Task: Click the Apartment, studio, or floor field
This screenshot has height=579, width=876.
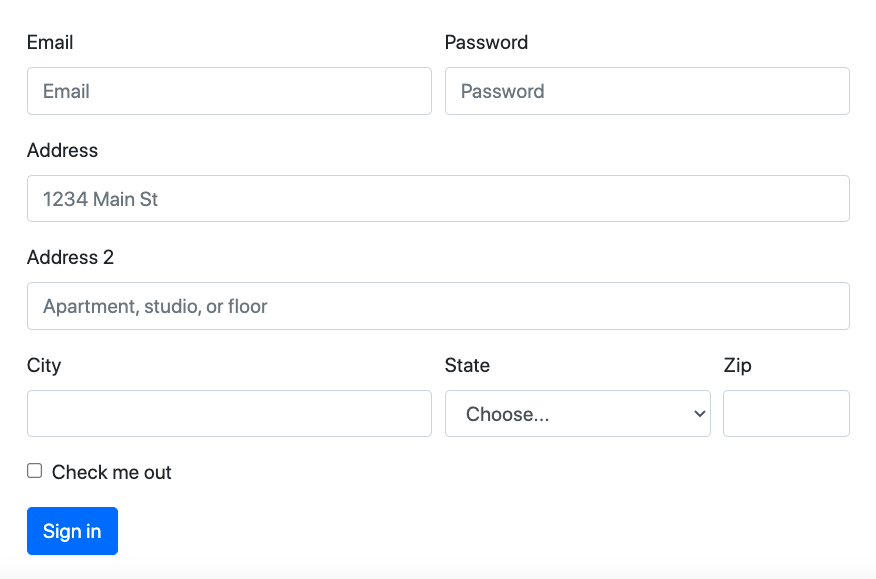Action: 438,306
